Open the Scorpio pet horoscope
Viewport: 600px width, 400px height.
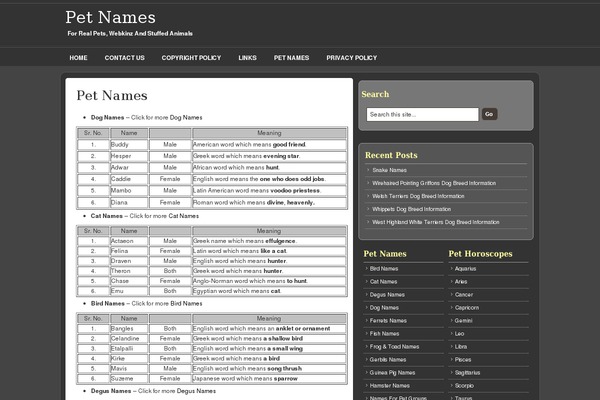[464, 386]
